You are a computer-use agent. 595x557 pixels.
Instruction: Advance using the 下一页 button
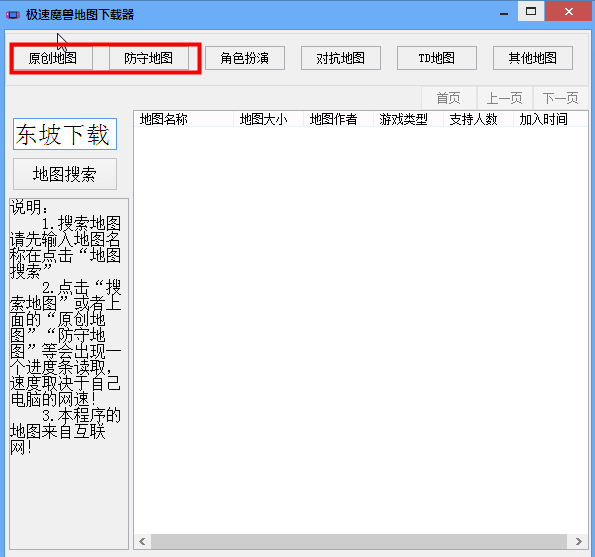click(560, 98)
